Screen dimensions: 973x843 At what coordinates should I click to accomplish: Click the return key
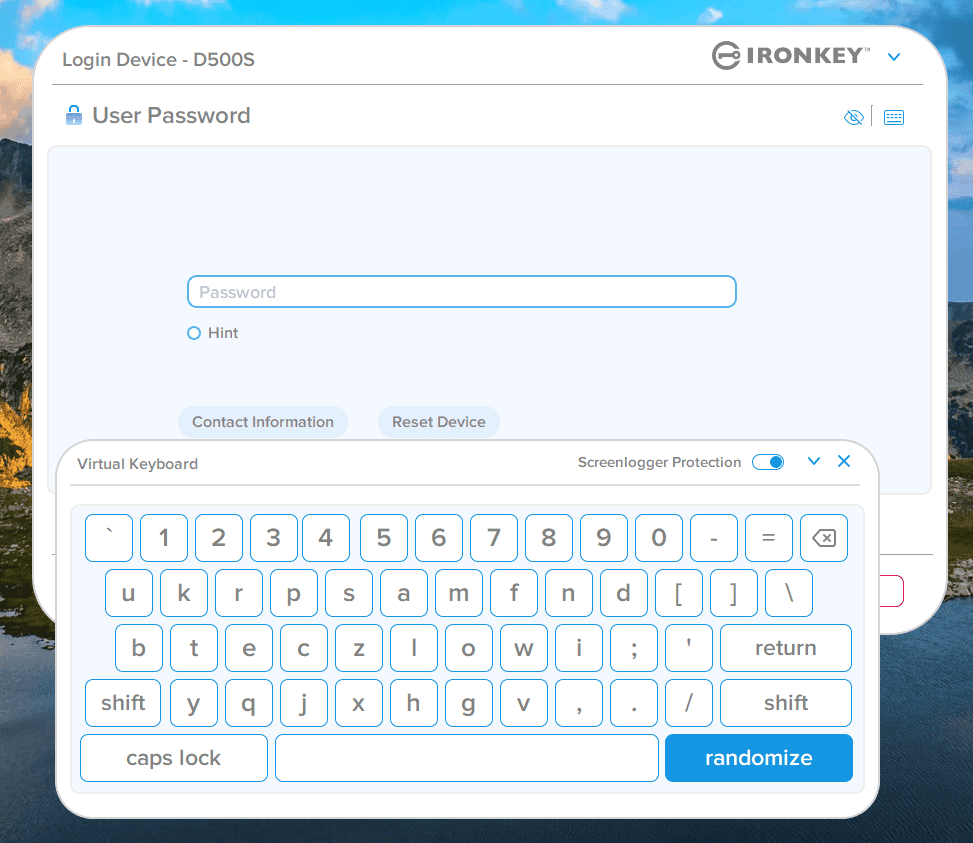(786, 648)
